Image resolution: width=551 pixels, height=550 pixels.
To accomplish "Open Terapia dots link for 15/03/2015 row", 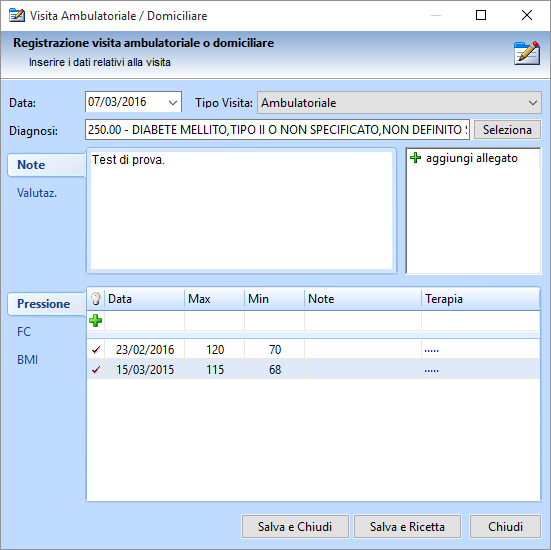I will click(432, 370).
